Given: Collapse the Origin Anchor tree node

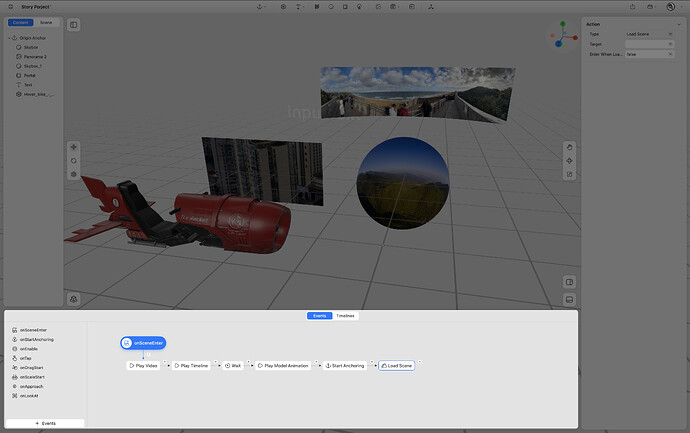Looking at the screenshot, I should point(11,38).
